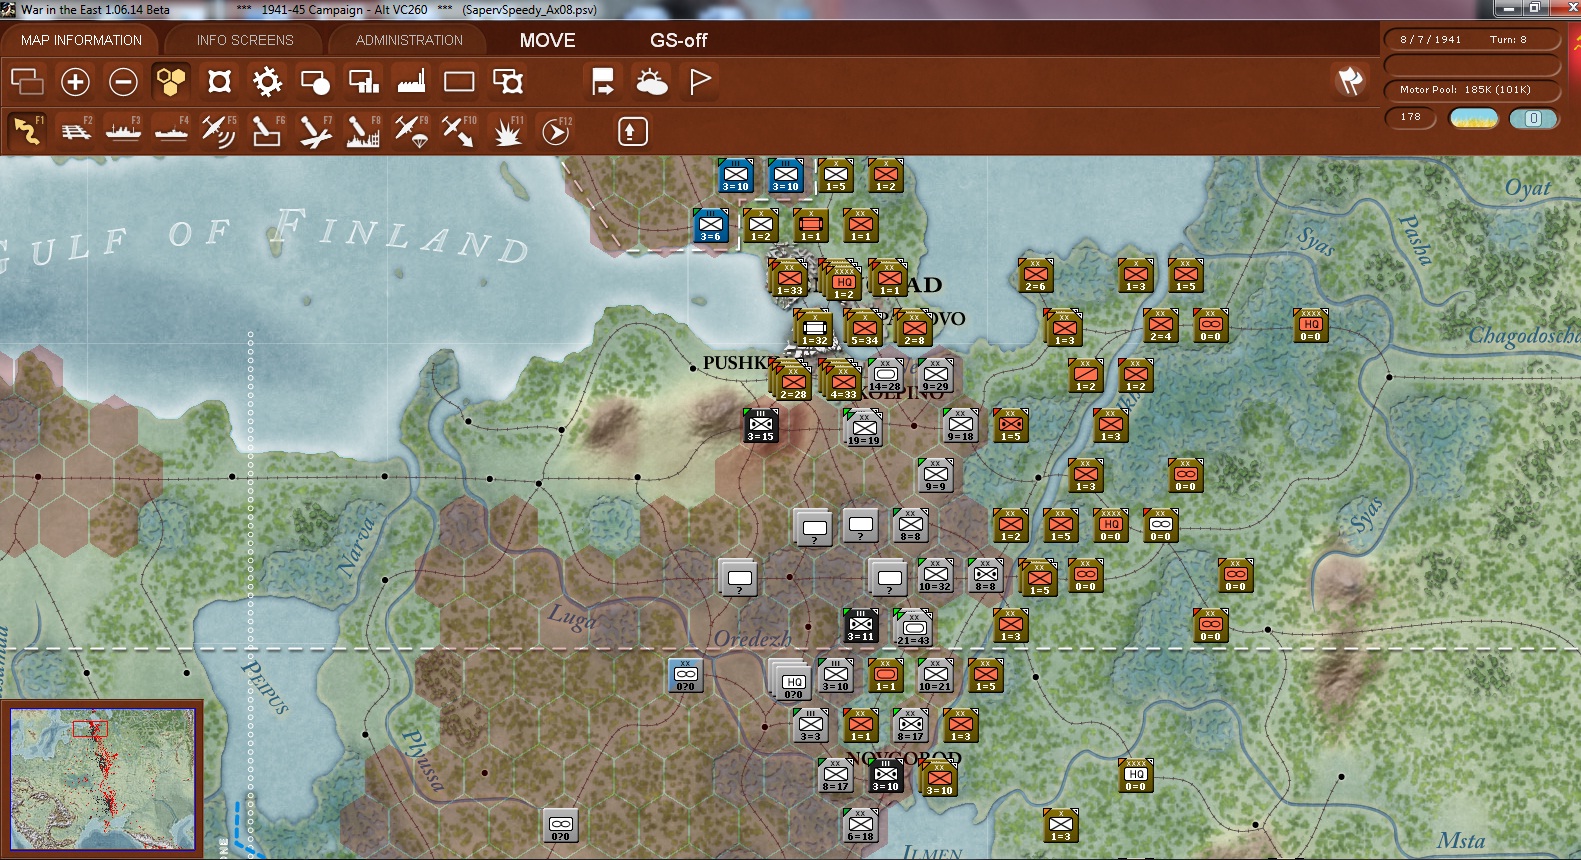The width and height of the screenshot is (1581, 860).
Task: Click the 178 counter field
Action: [1410, 117]
